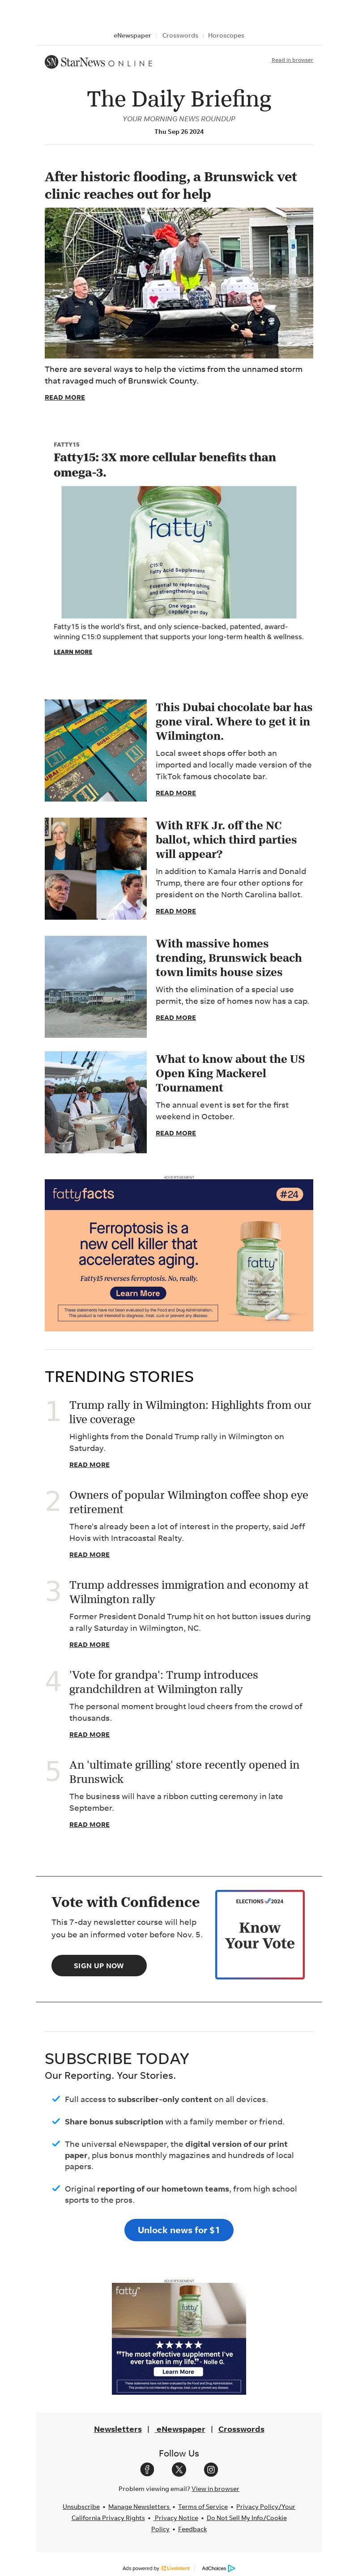
Task: Open the Instagram social icon
Action: pyautogui.click(x=211, y=2469)
